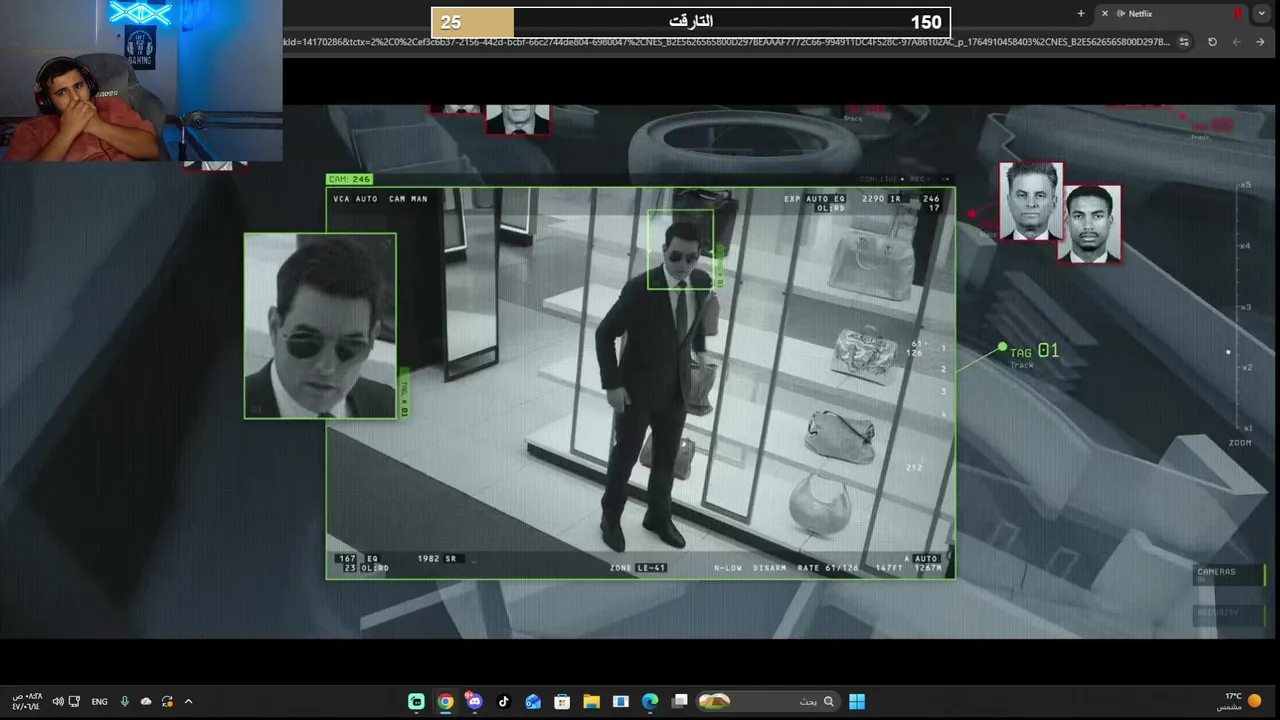1280x720 pixels.
Task: Open the OneDrive cloud tray icon
Action: click(146, 701)
